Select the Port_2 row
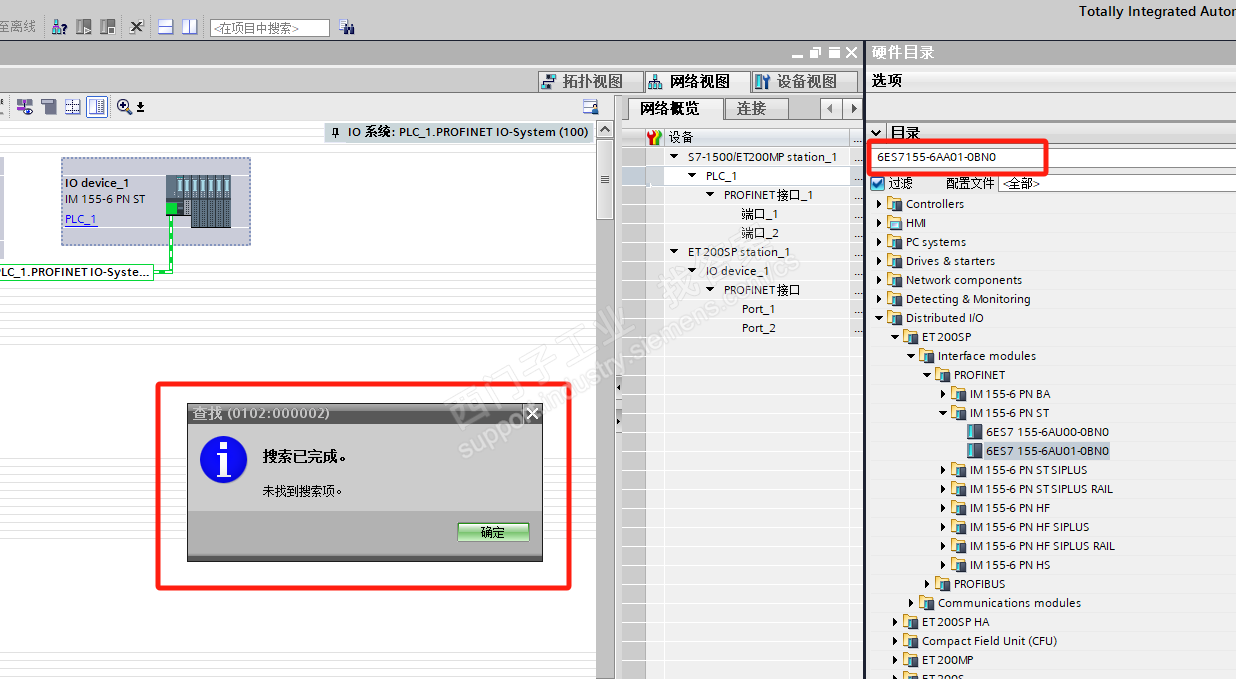Screen dimensions: 1236x679 coord(759,328)
